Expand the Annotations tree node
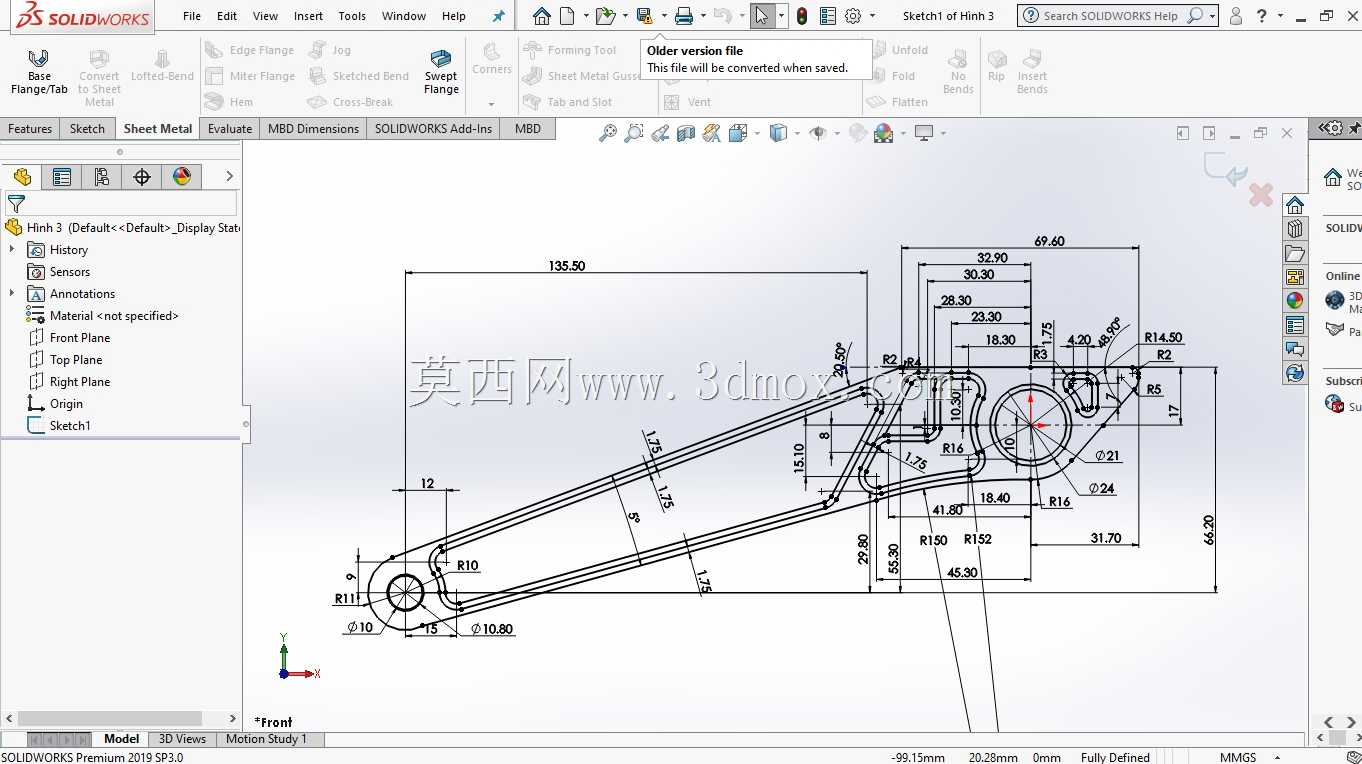Image resolution: width=1362 pixels, height=764 pixels. click(x=12, y=294)
